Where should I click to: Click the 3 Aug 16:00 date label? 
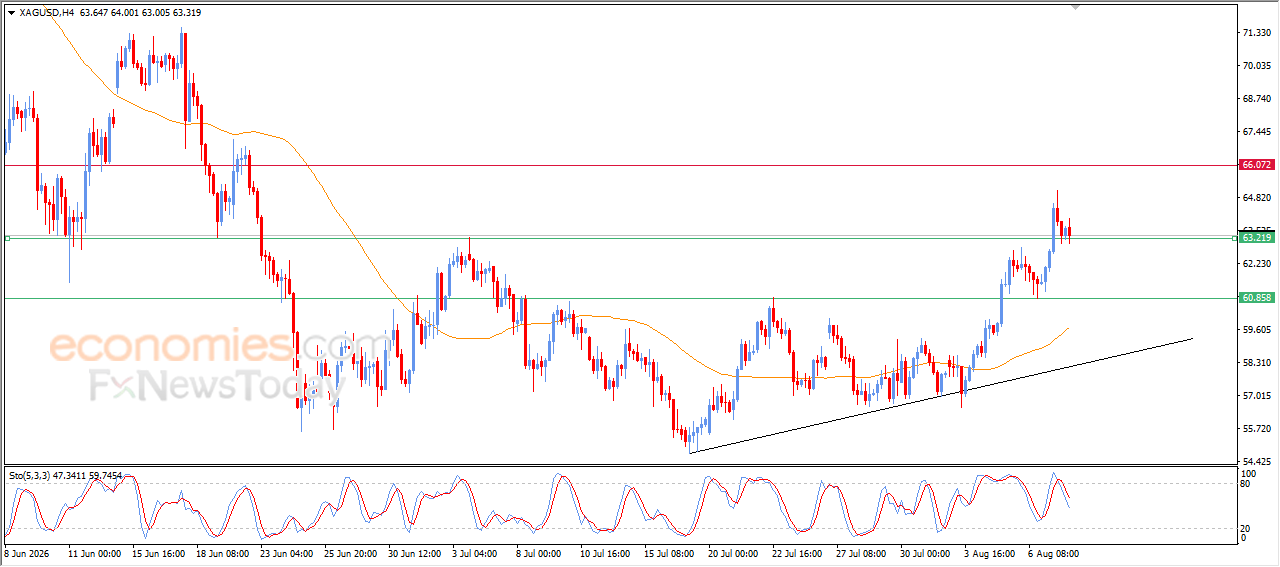click(990, 552)
